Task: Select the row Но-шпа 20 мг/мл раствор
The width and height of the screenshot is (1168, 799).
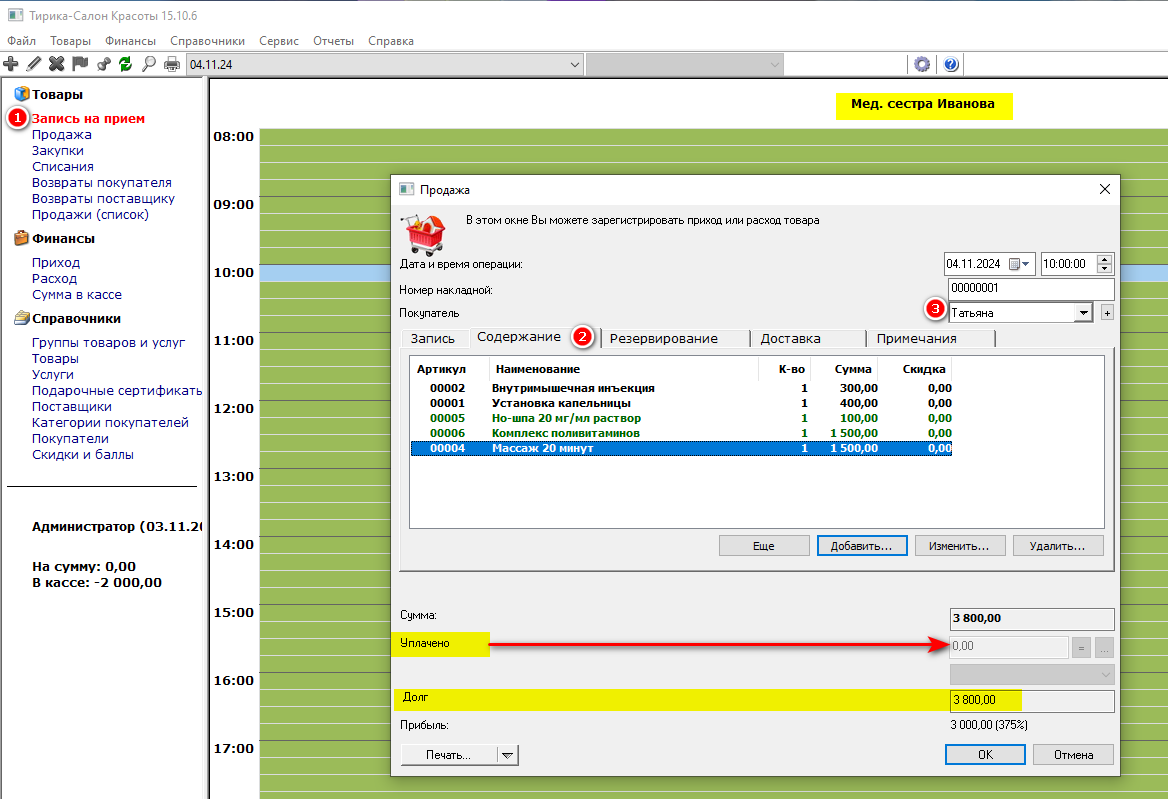Action: click(681, 418)
